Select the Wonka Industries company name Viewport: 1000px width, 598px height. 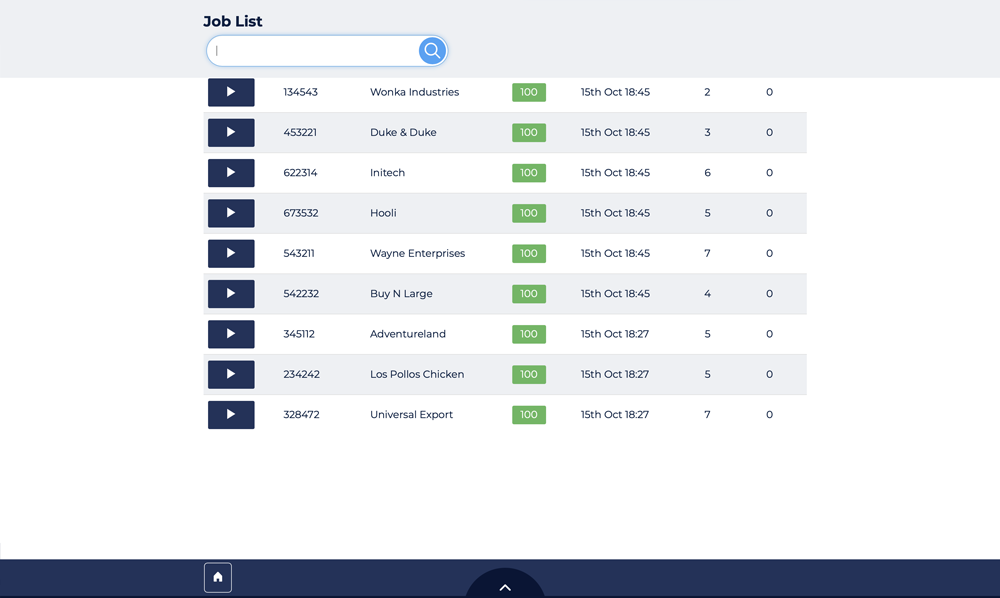pos(414,92)
